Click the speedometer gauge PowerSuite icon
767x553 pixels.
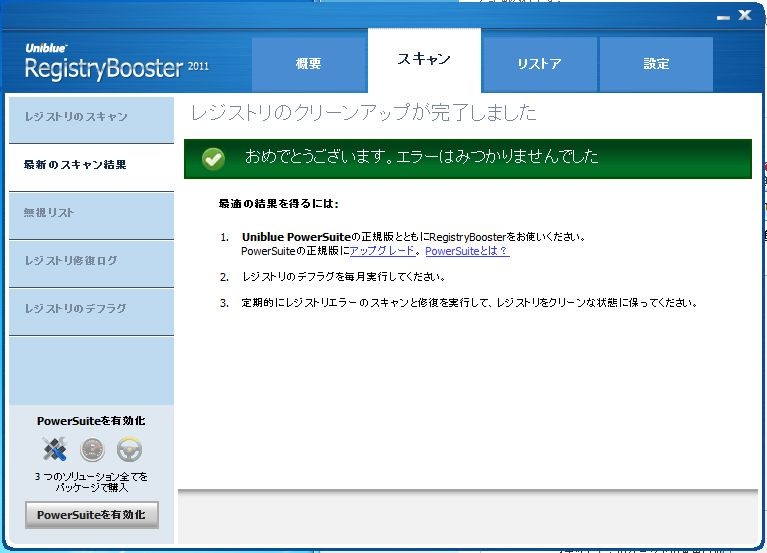pos(92,450)
